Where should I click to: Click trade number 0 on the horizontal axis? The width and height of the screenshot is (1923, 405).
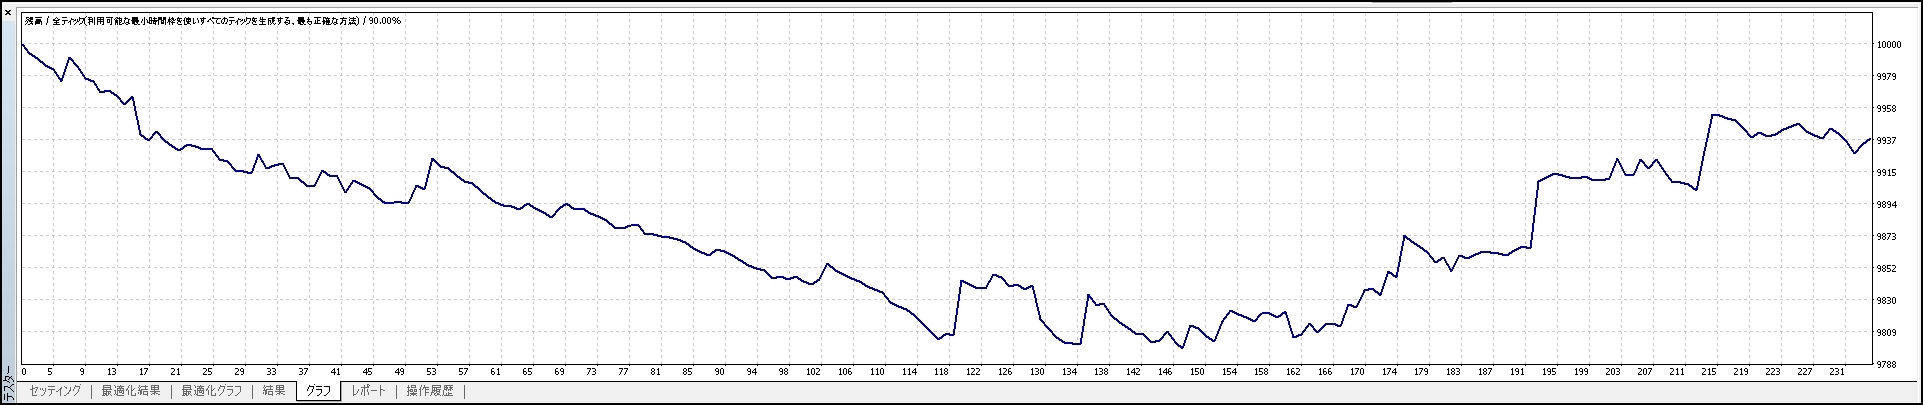[x=23, y=371]
